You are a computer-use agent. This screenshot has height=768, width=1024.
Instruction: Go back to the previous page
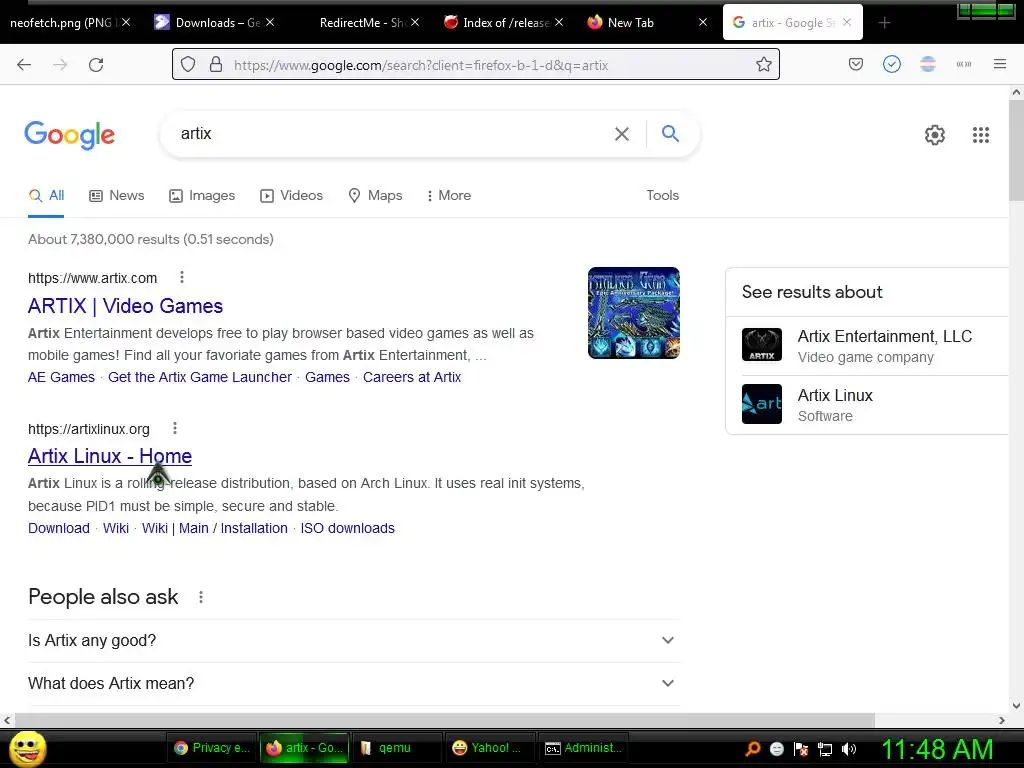coord(24,65)
